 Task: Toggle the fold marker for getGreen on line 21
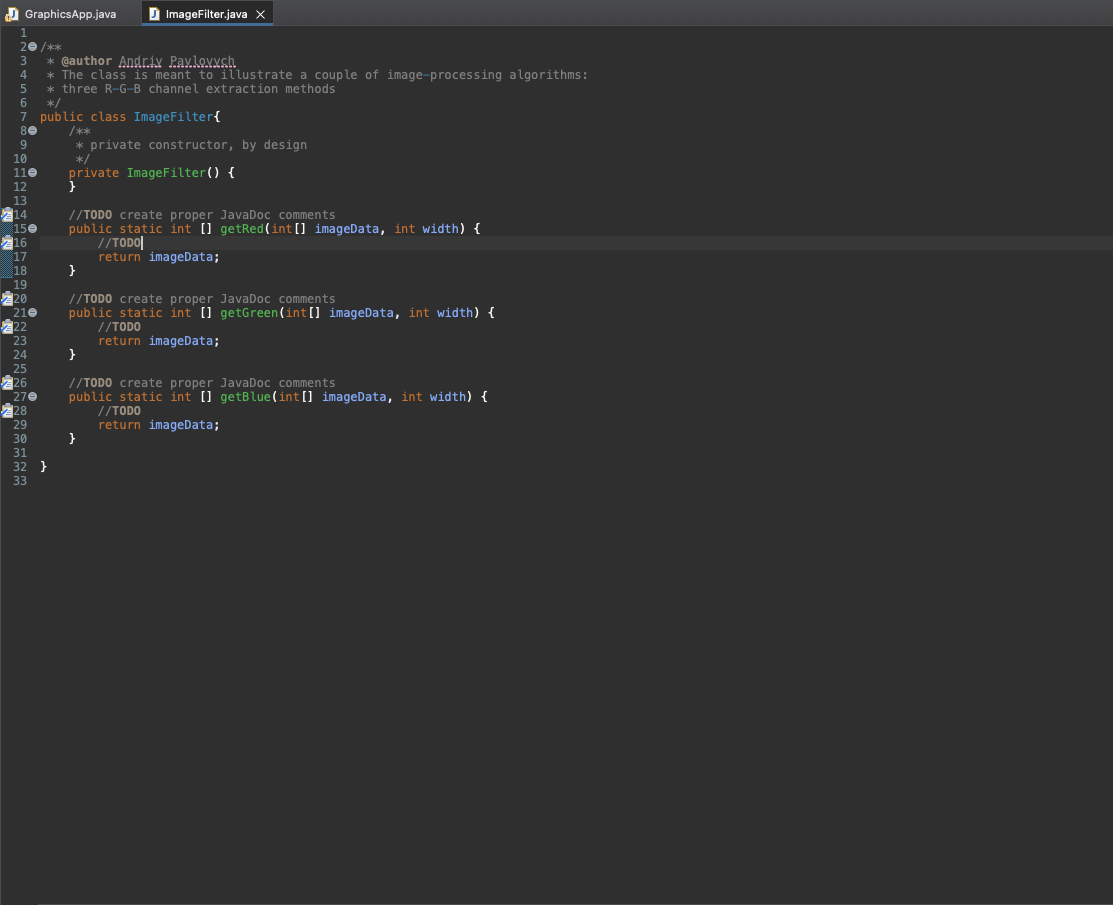pos(33,312)
